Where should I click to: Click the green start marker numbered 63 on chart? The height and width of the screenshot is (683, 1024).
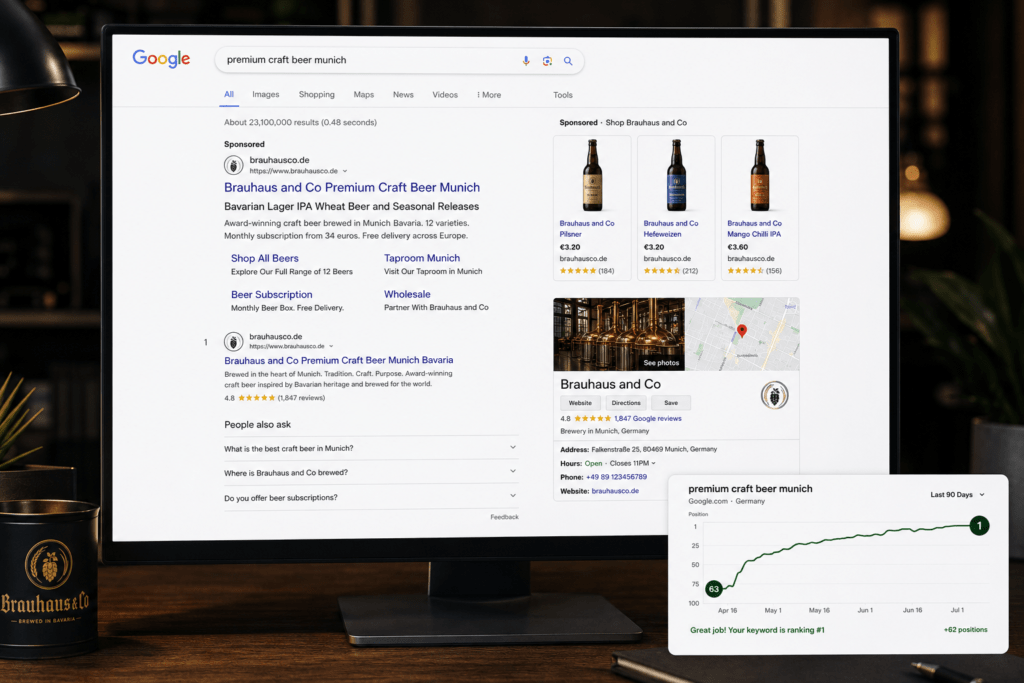coord(714,589)
